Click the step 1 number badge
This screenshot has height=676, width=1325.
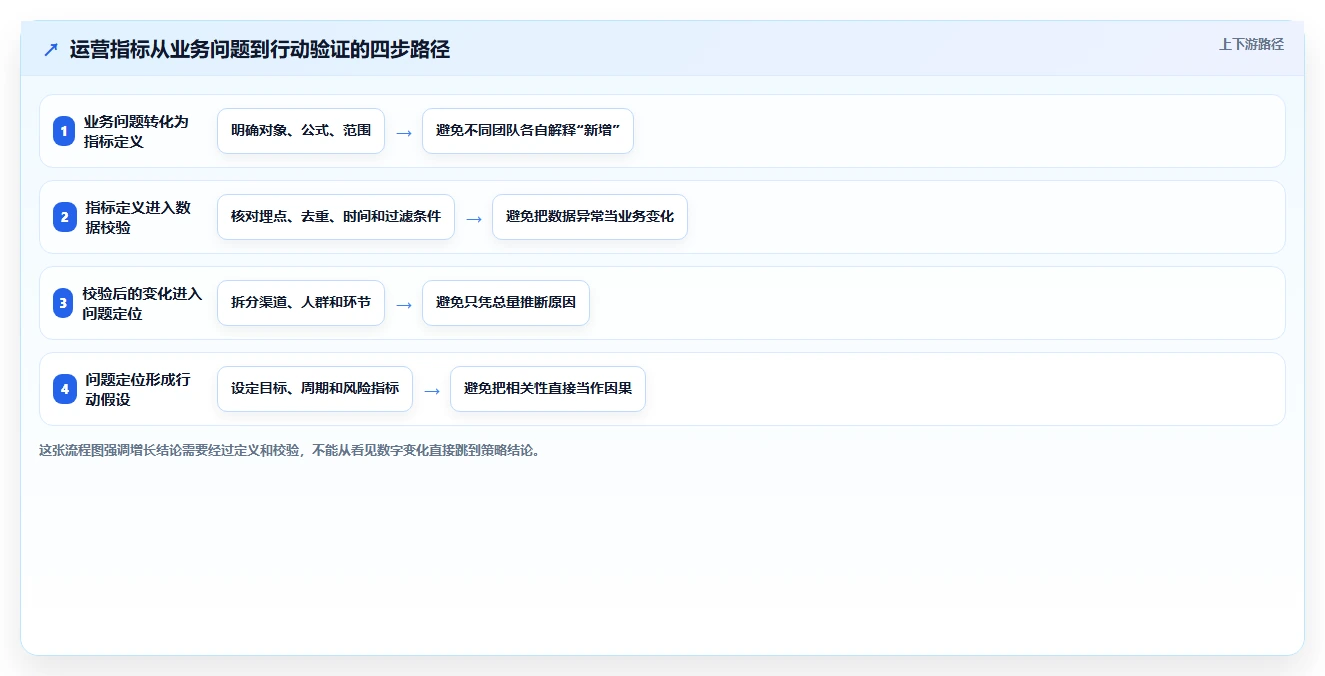pos(64,131)
